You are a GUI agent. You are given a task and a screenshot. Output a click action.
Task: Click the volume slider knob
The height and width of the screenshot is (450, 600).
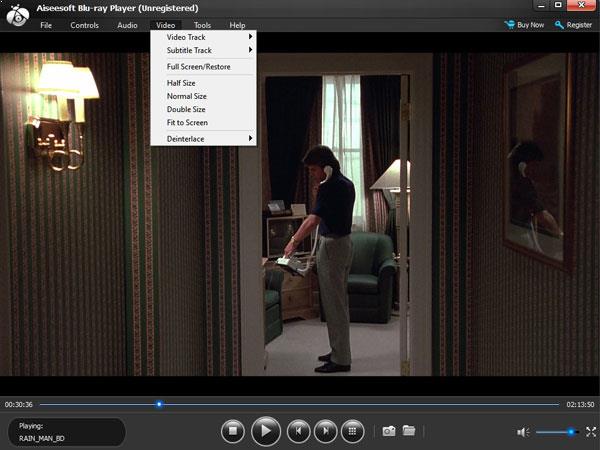[x=571, y=432]
